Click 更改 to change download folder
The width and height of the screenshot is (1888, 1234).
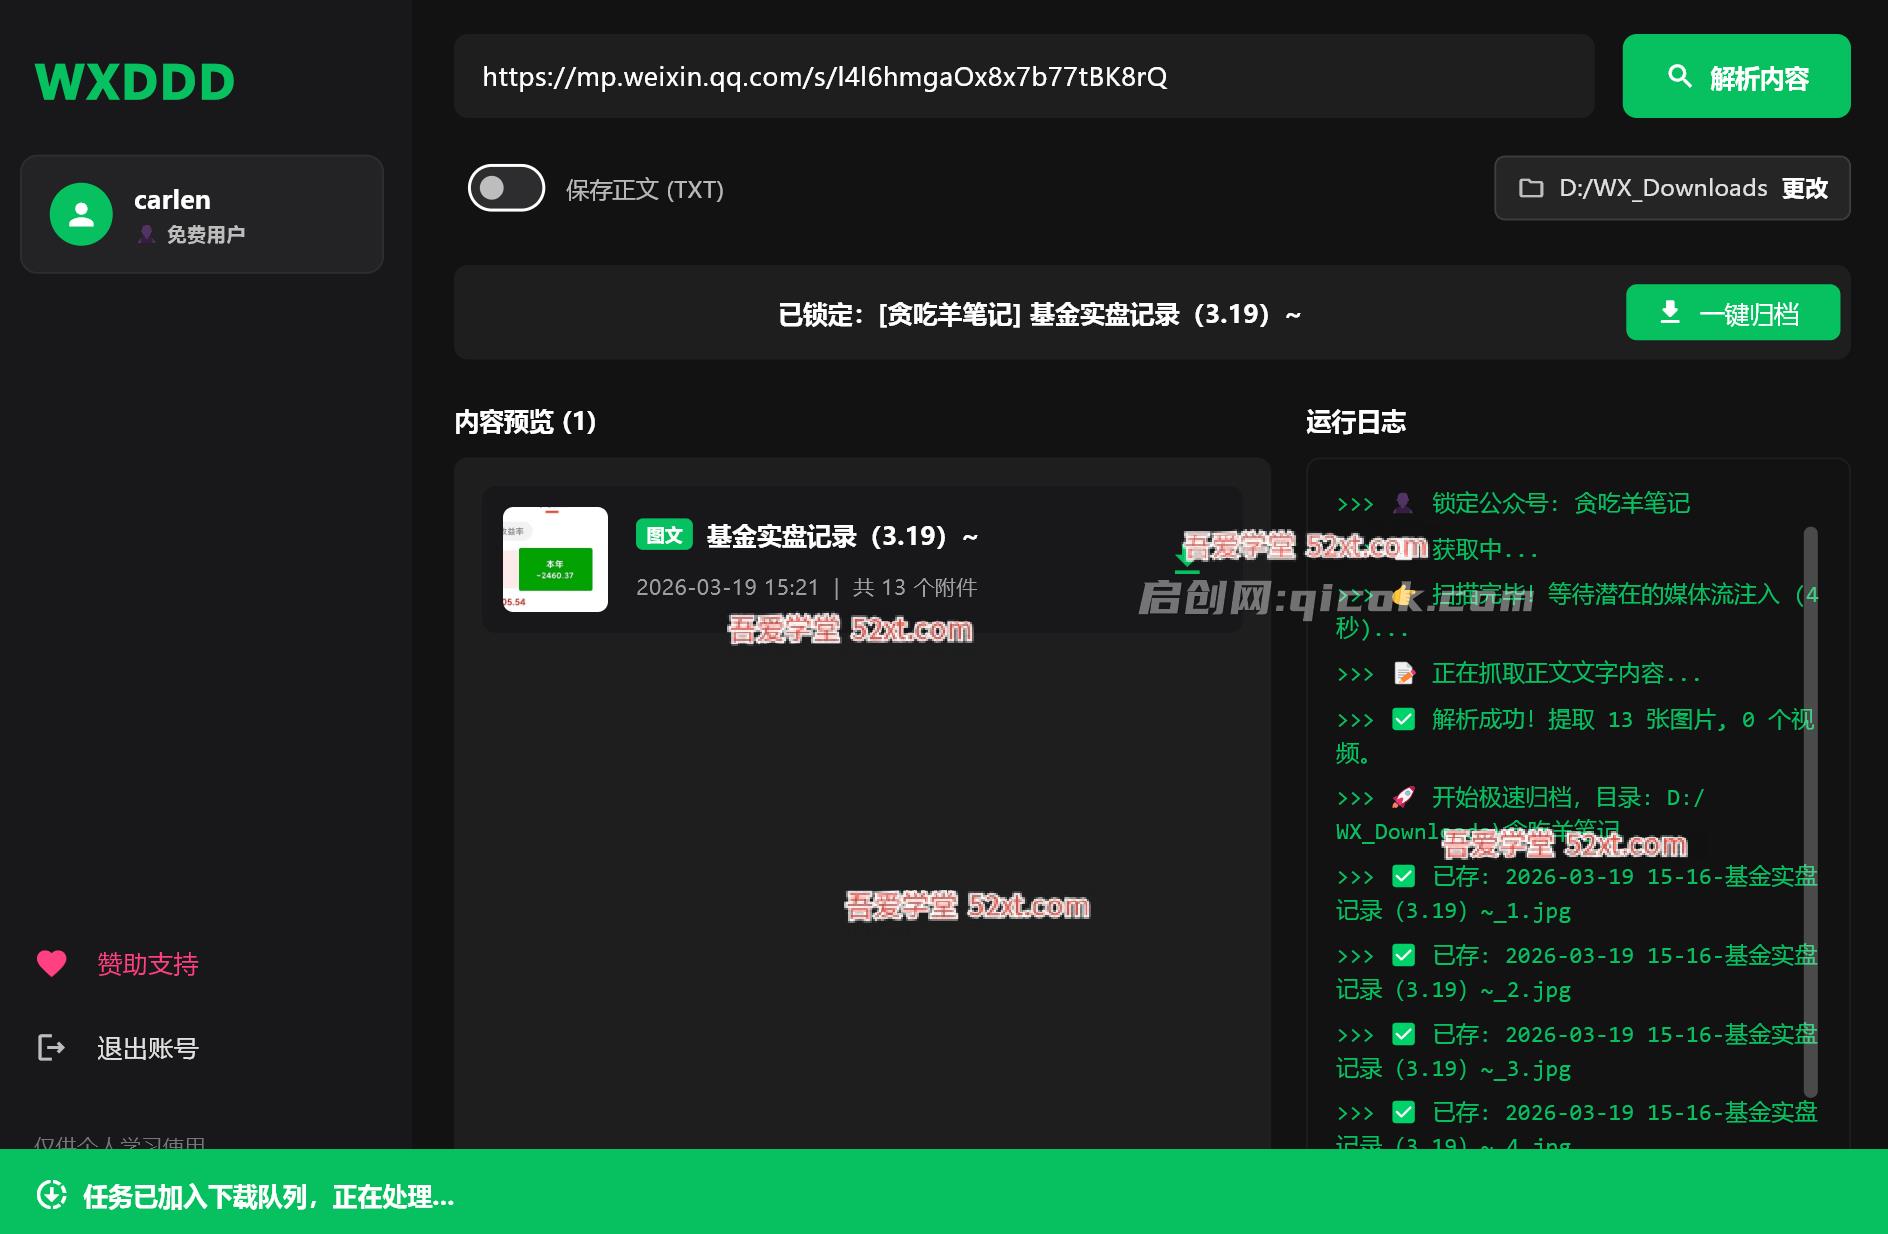[1805, 188]
